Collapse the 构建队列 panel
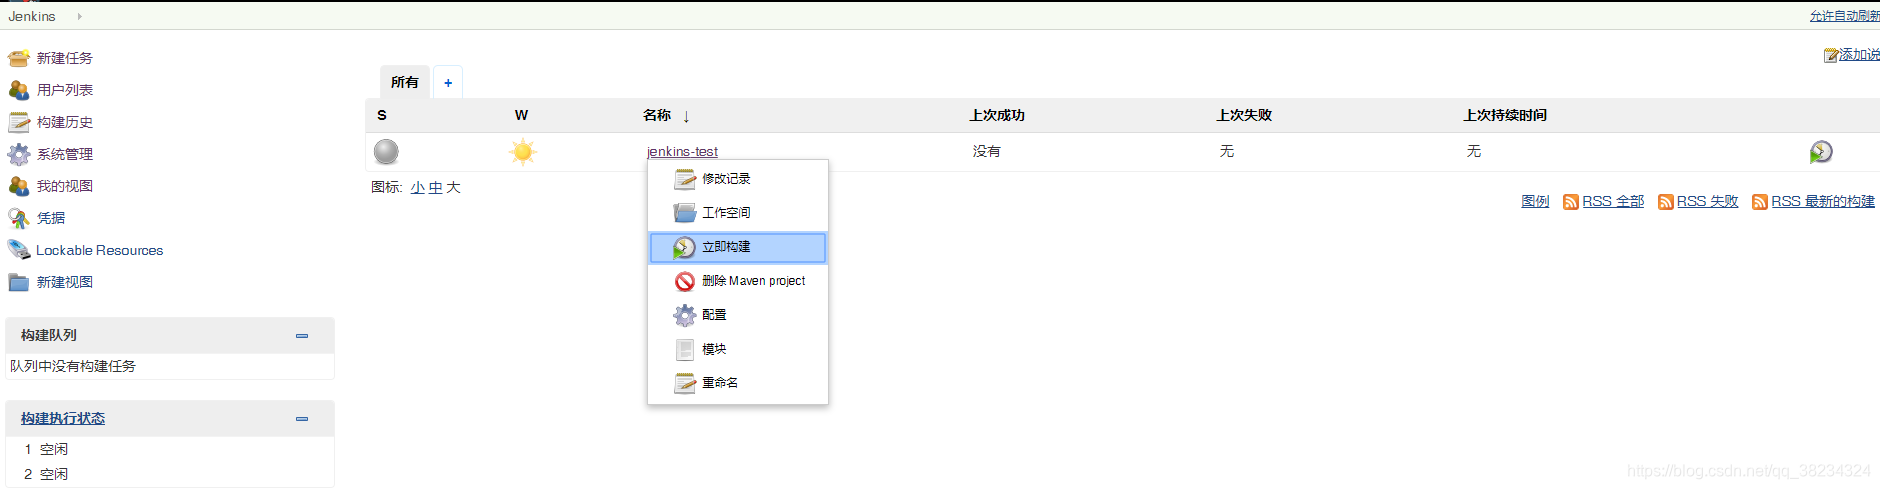 tap(302, 336)
